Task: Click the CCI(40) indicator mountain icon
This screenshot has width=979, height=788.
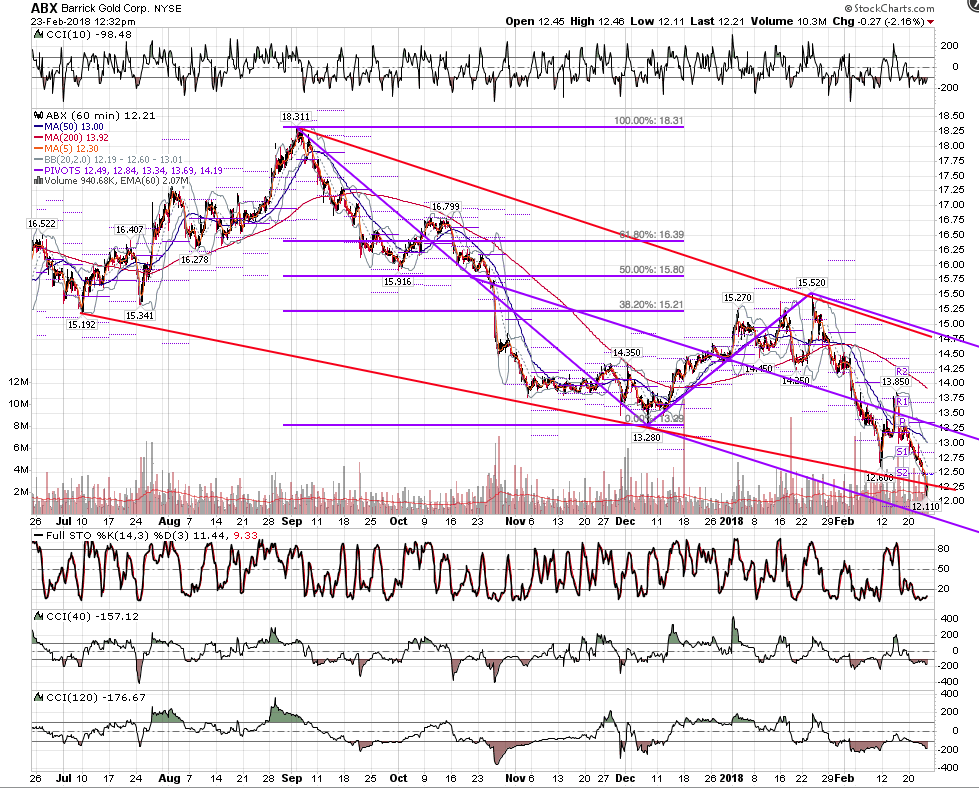Action: [37, 616]
